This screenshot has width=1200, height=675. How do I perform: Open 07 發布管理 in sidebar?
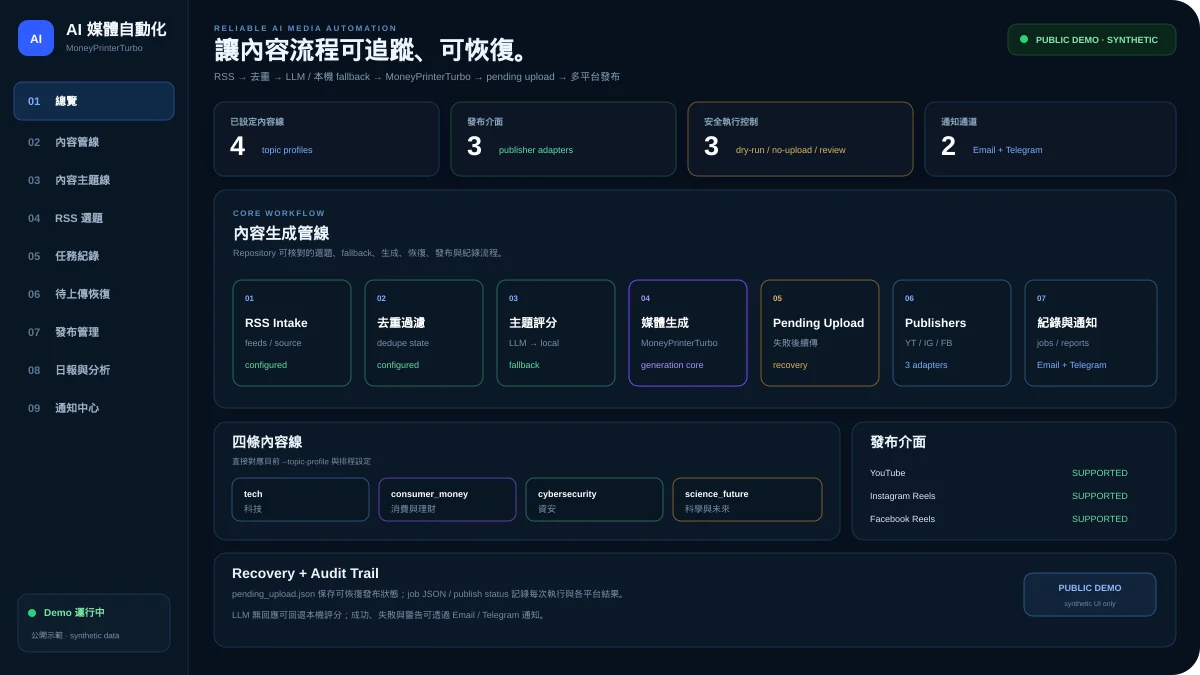tap(94, 332)
